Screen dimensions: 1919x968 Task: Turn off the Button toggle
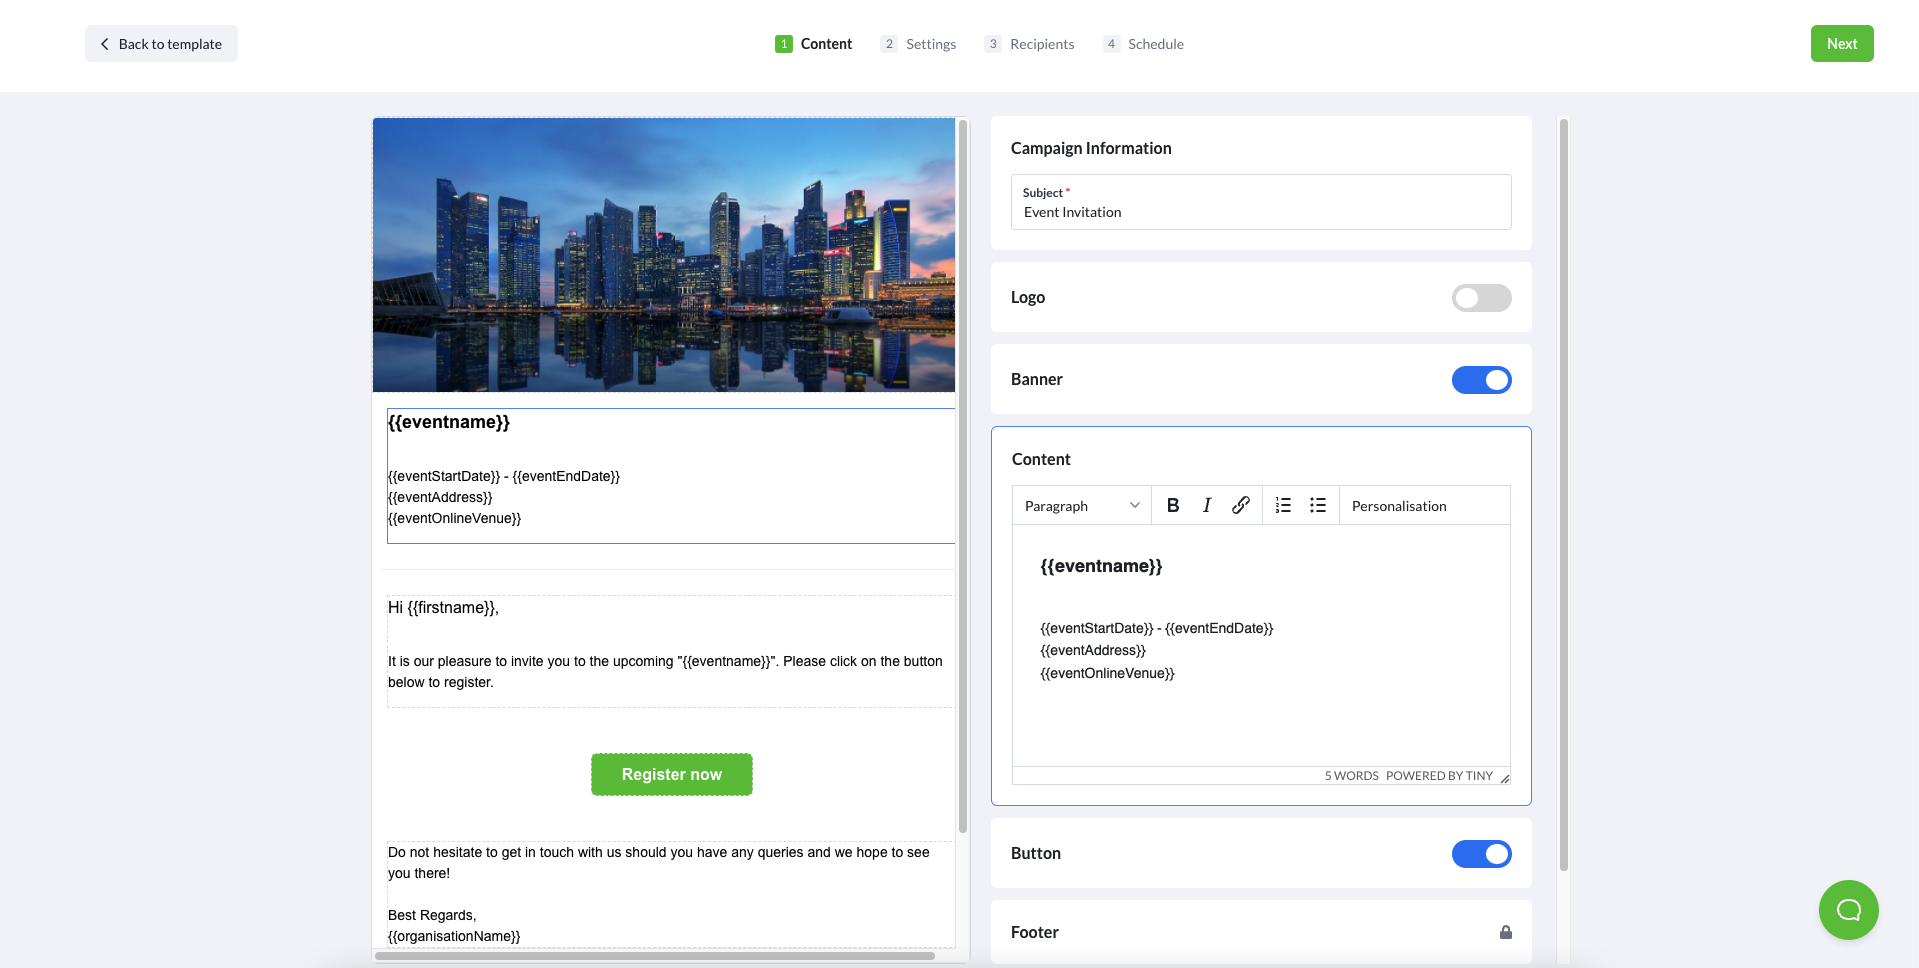point(1481,854)
